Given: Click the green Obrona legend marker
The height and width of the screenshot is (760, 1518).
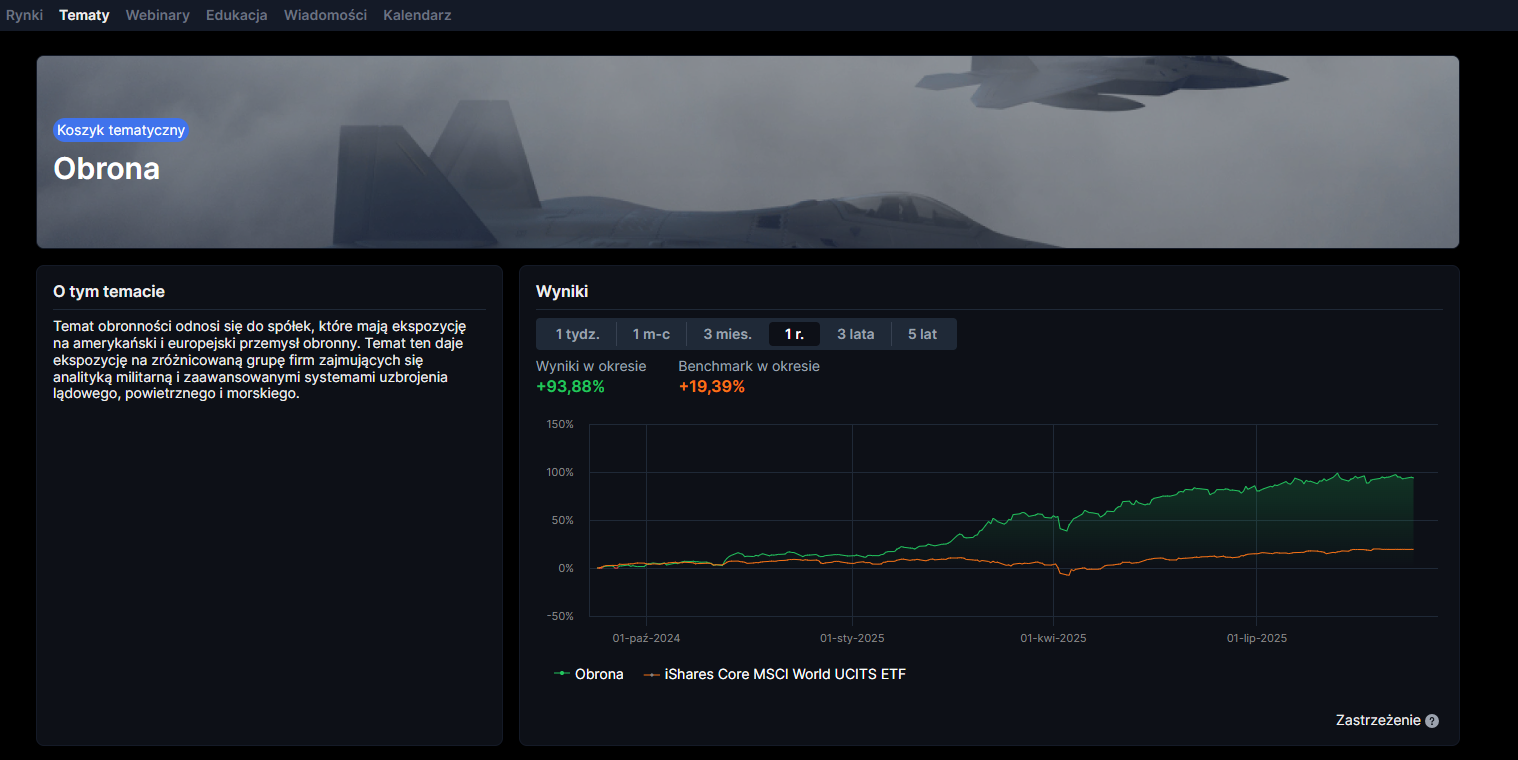Looking at the screenshot, I should [562, 674].
